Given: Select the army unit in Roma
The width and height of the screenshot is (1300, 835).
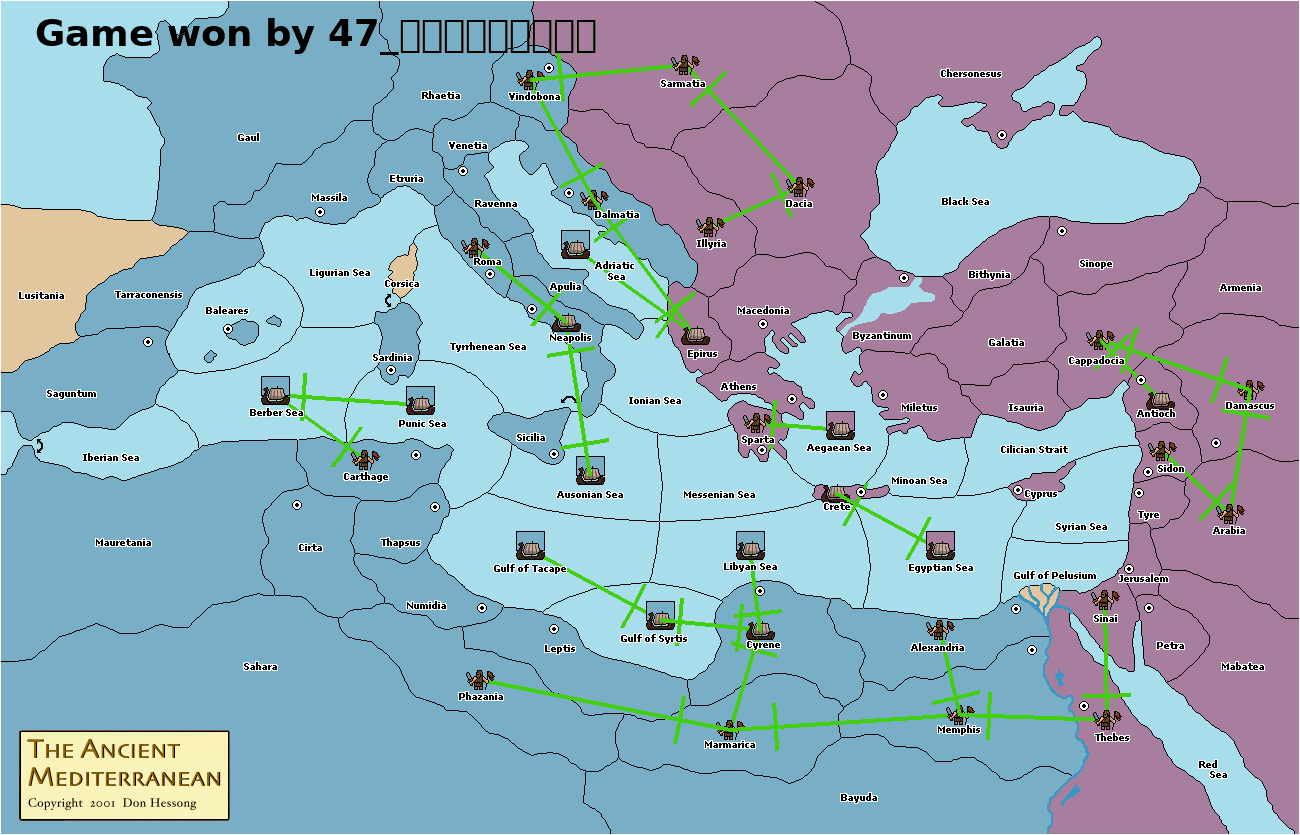Looking at the screenshot, I should point(474,246).
